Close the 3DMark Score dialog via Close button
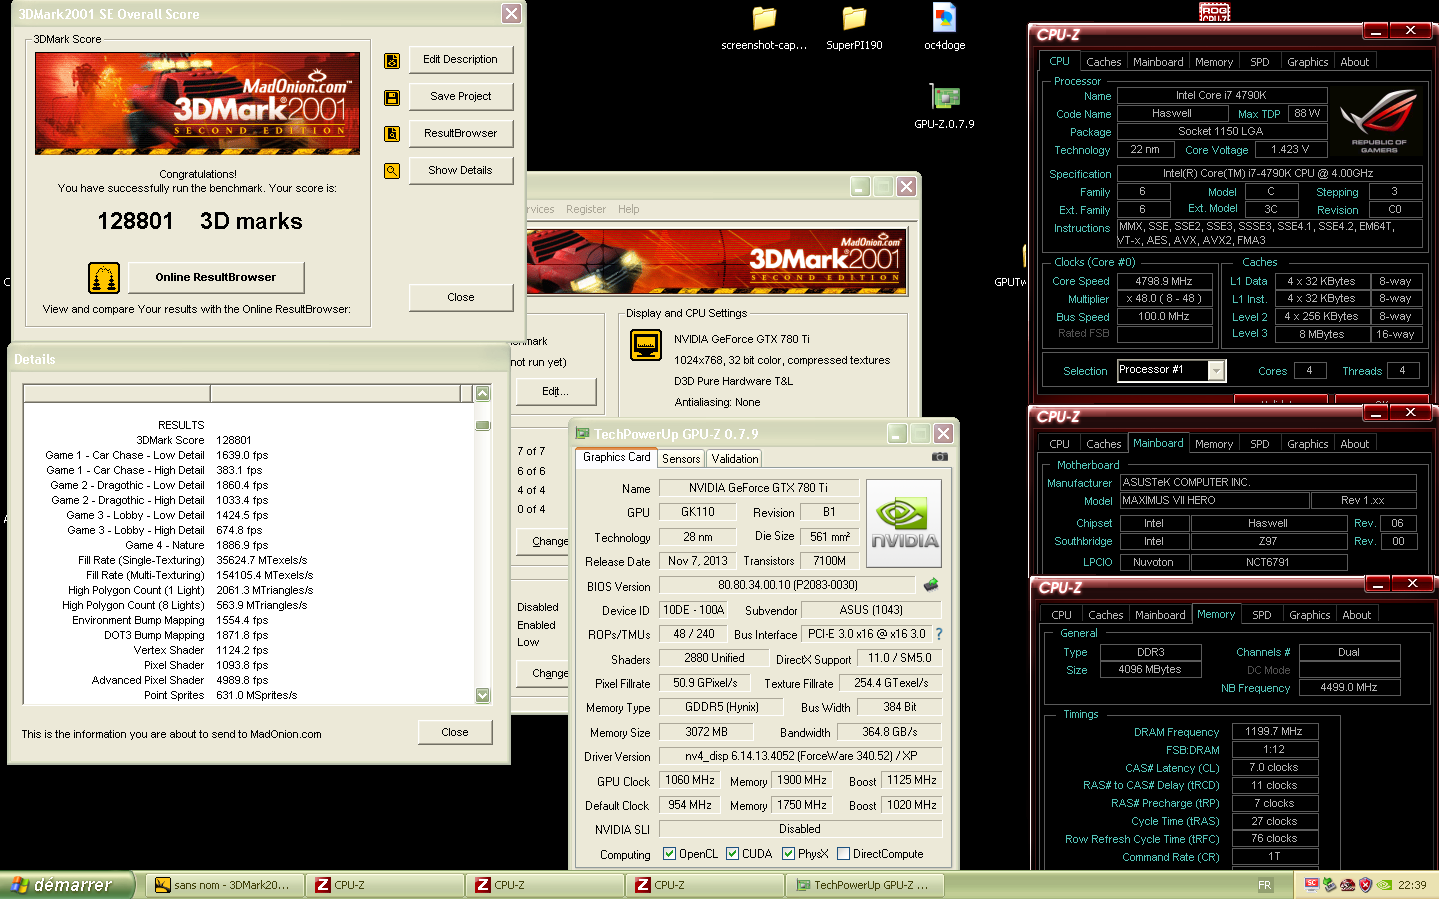This screenshot has height=899, width=1439. [x=460, y=297]
